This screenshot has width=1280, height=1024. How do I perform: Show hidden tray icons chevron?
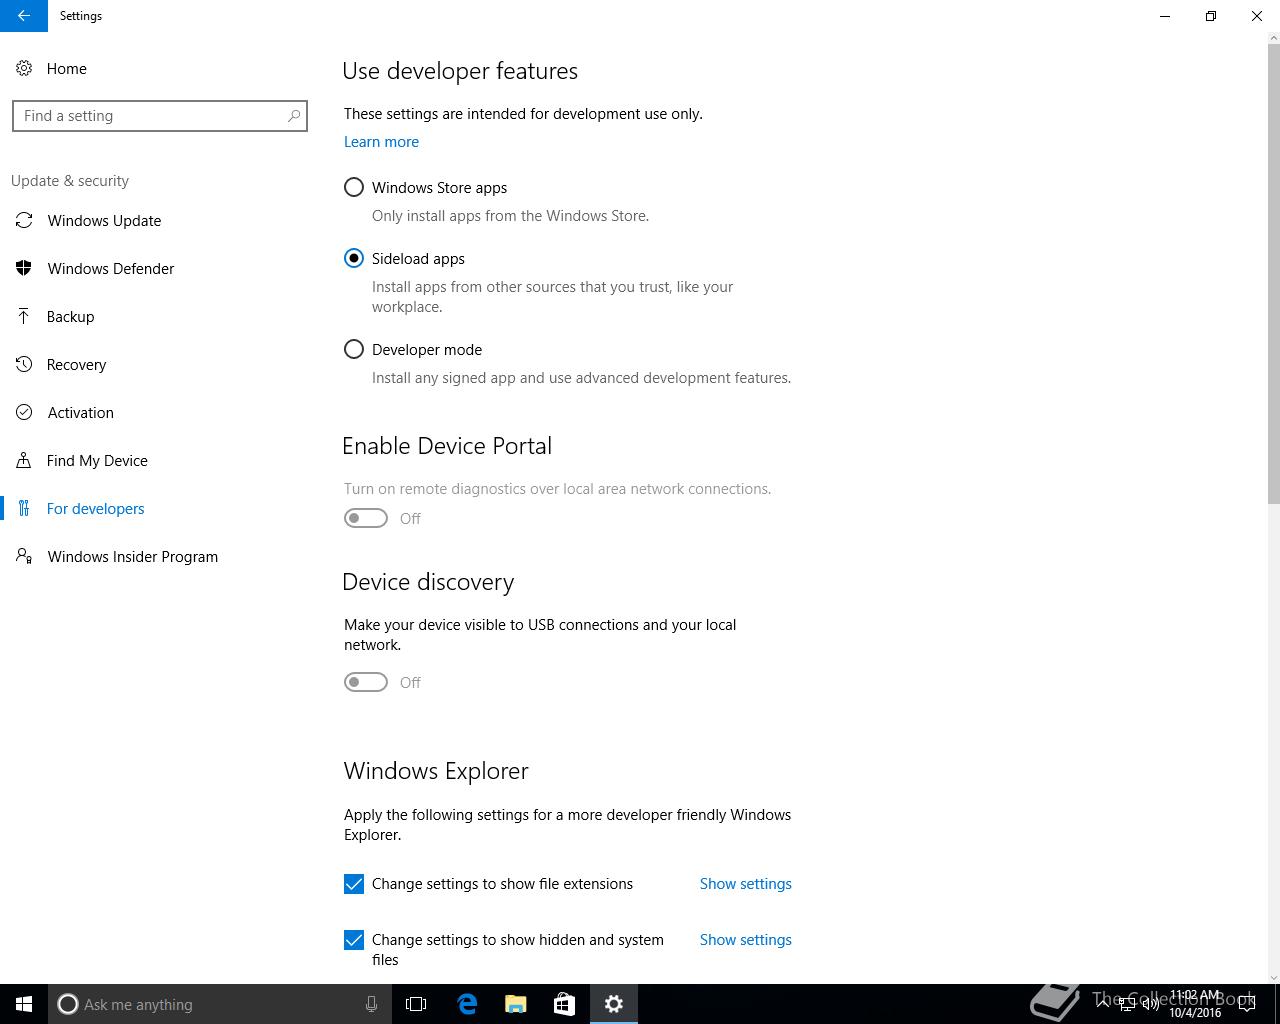click(x=1103, y=1003)
